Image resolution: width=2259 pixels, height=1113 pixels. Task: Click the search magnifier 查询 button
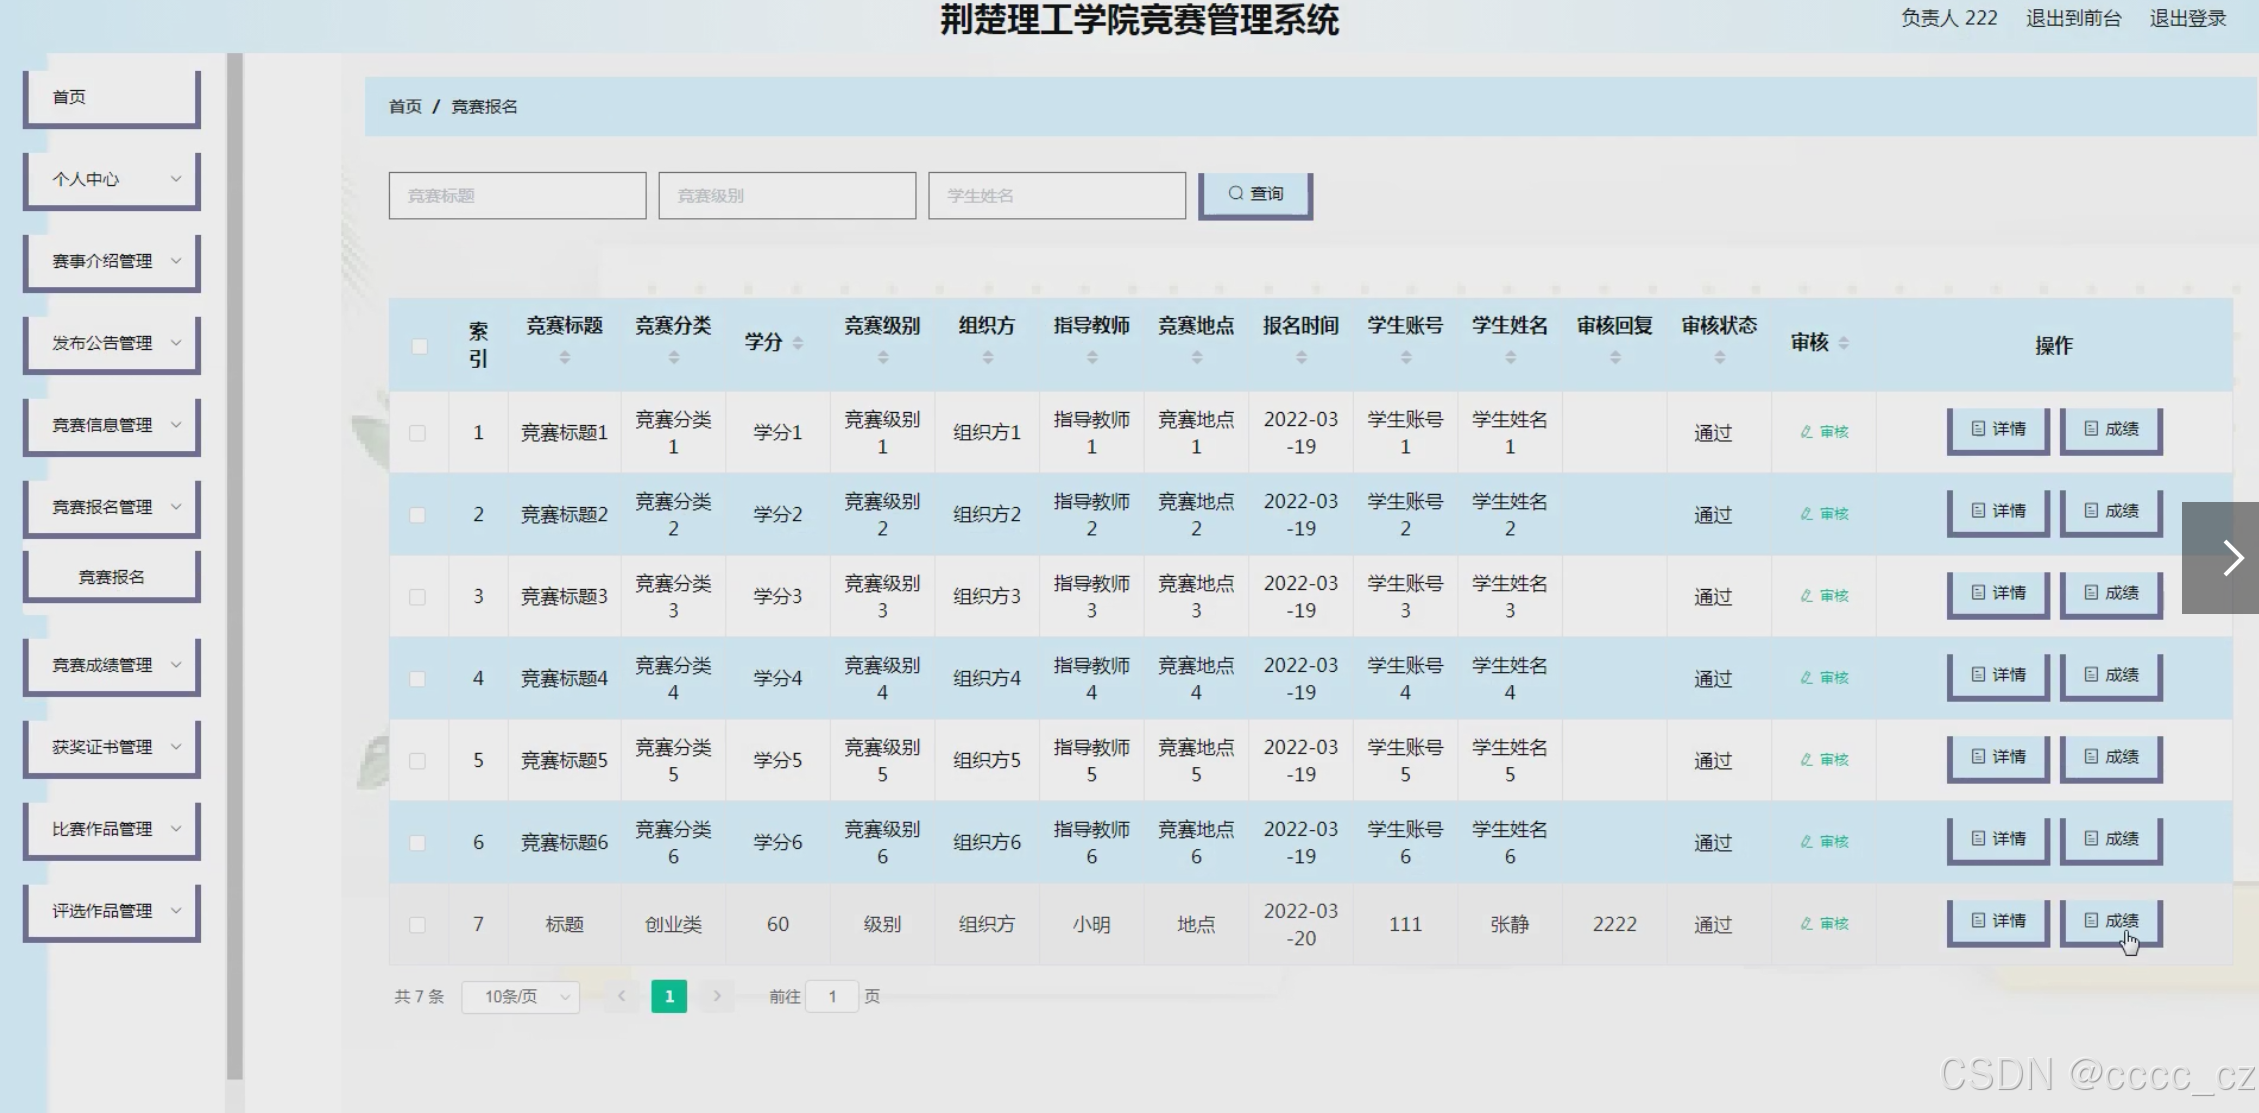tap(1255, 194)
